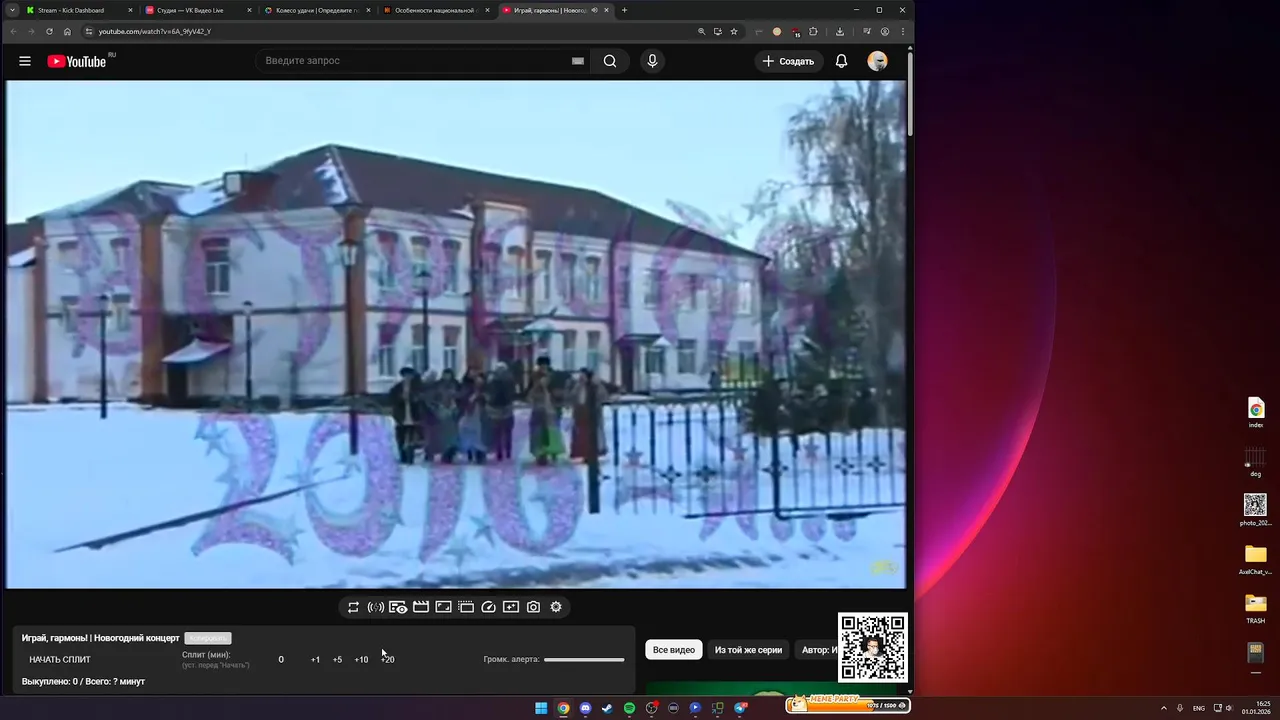Adjust the 'Громк. алерта' volume slider
The image size is (1280, 720).
[x=584, y=660]
